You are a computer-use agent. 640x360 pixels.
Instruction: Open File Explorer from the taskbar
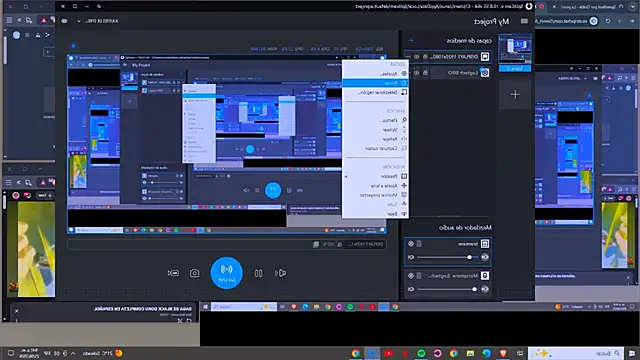pyautogui.click(x=470, y=353)
